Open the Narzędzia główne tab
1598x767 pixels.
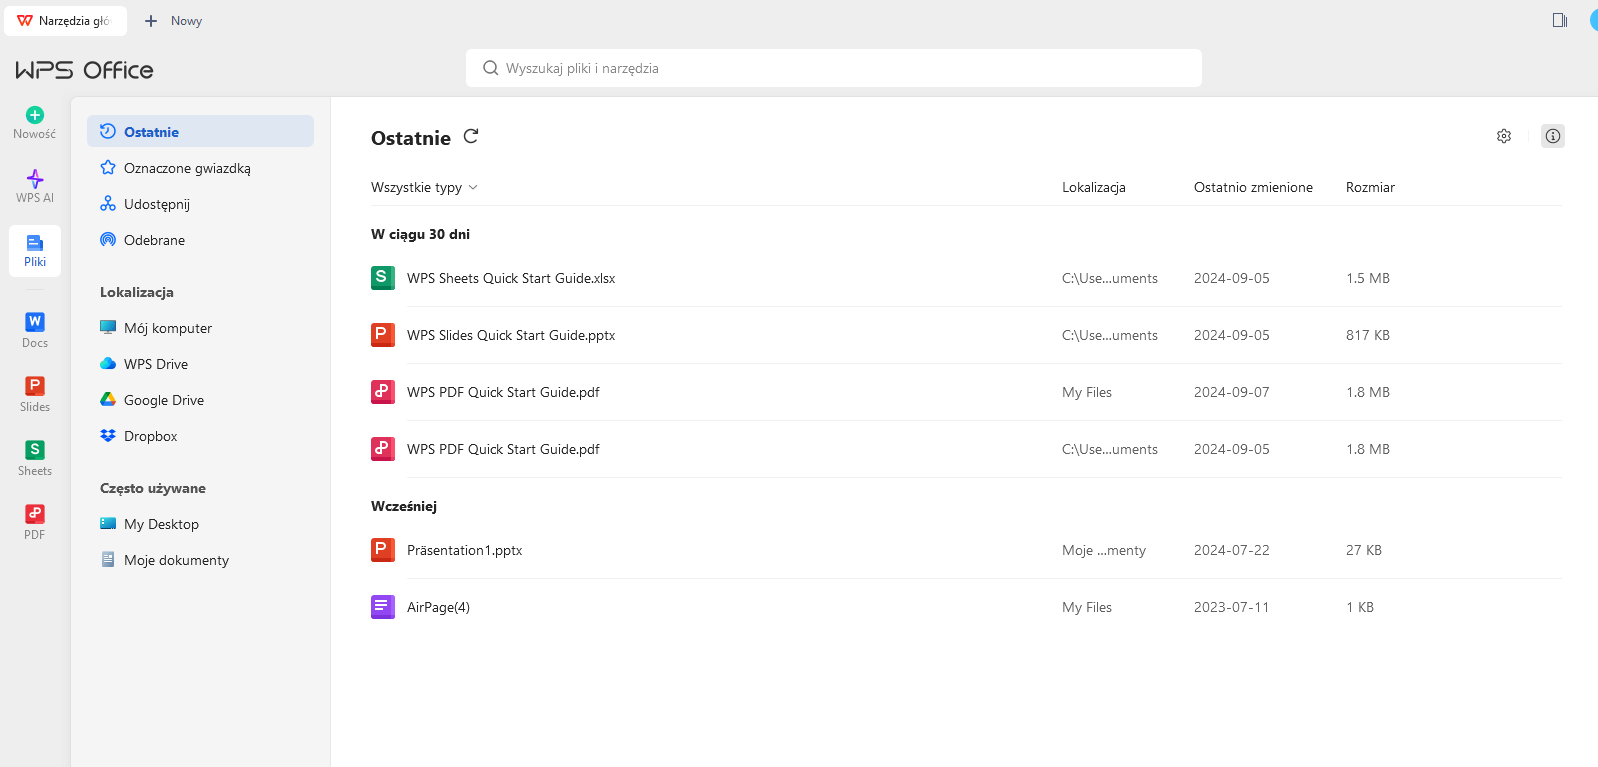point(65,21)
